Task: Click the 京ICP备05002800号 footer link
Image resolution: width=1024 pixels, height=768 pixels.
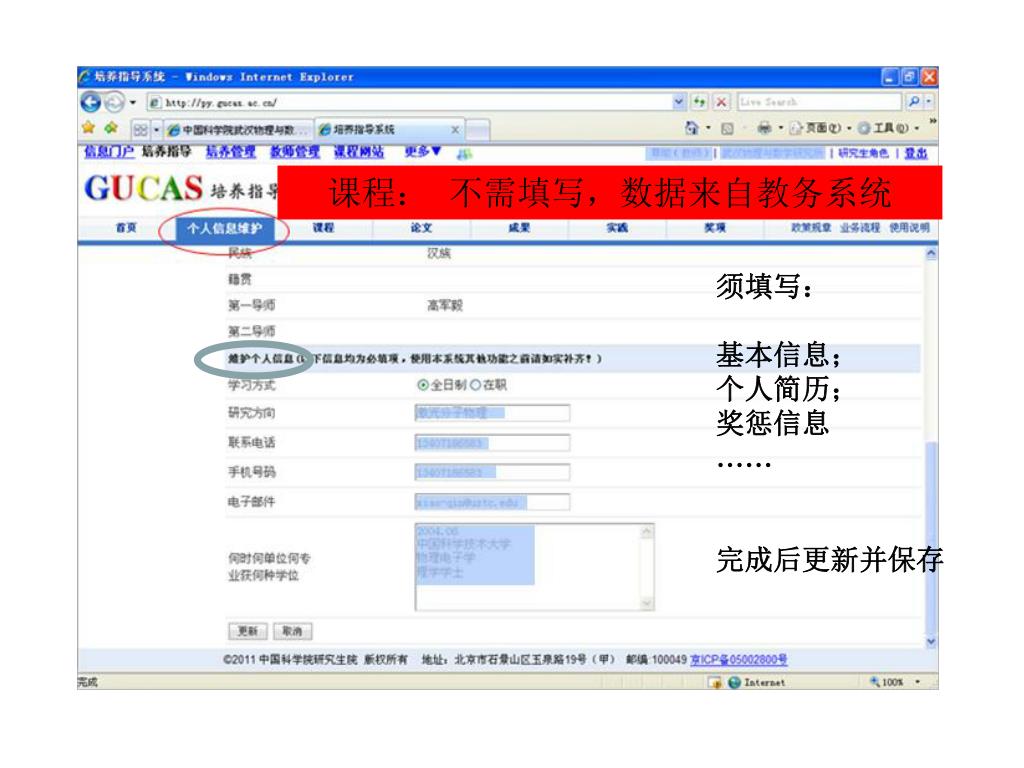Action: [739, 660]
